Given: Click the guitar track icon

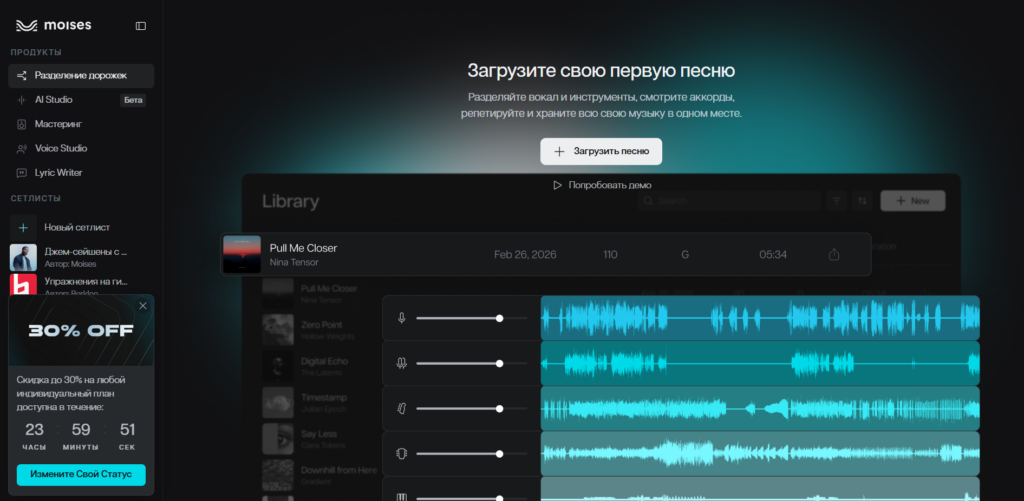Looking at the screenshot, I should (402, 408).
